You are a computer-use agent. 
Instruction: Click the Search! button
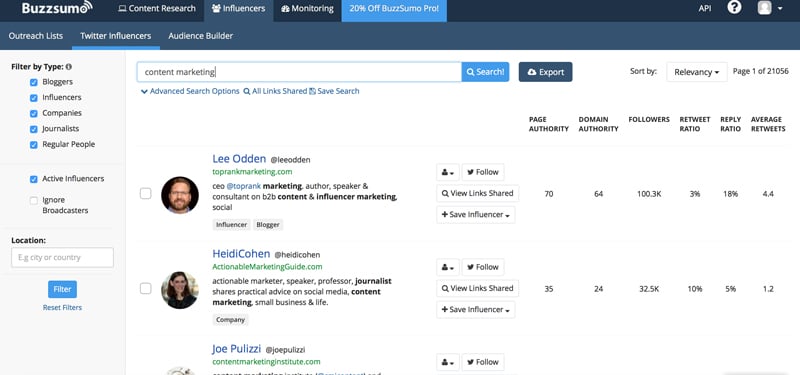[x=485, y=72]
